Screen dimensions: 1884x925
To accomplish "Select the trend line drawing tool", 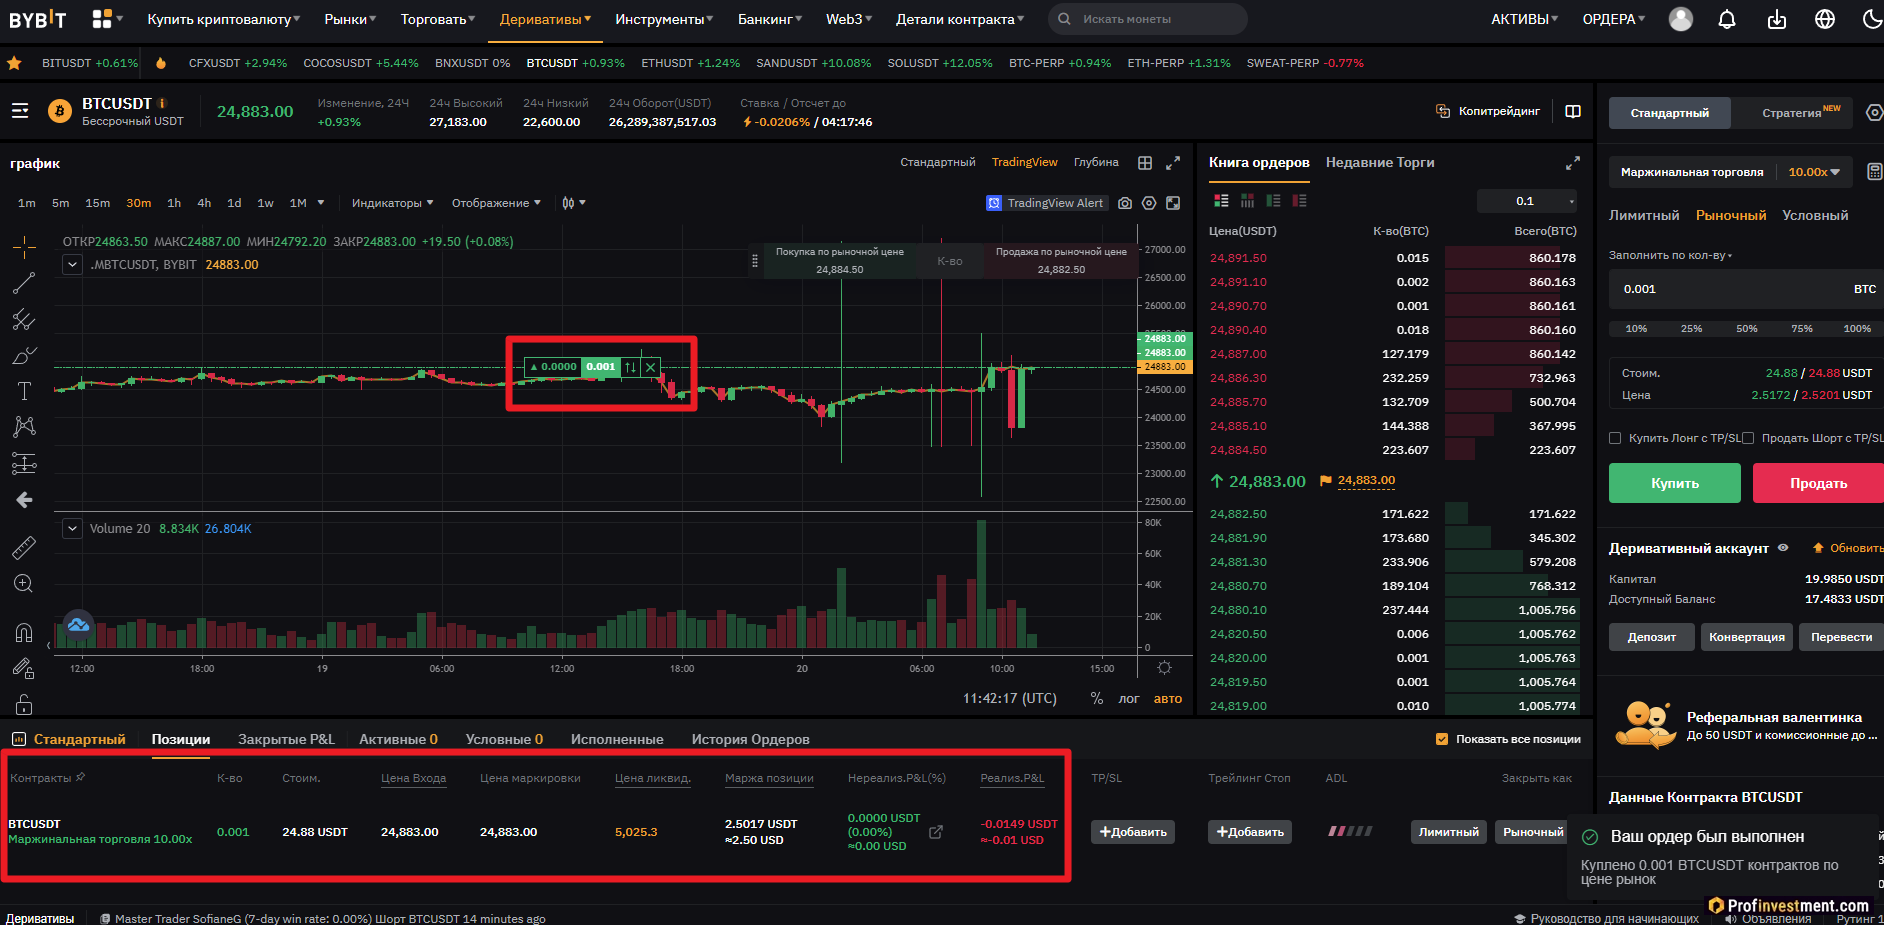I will coord(24,283).
